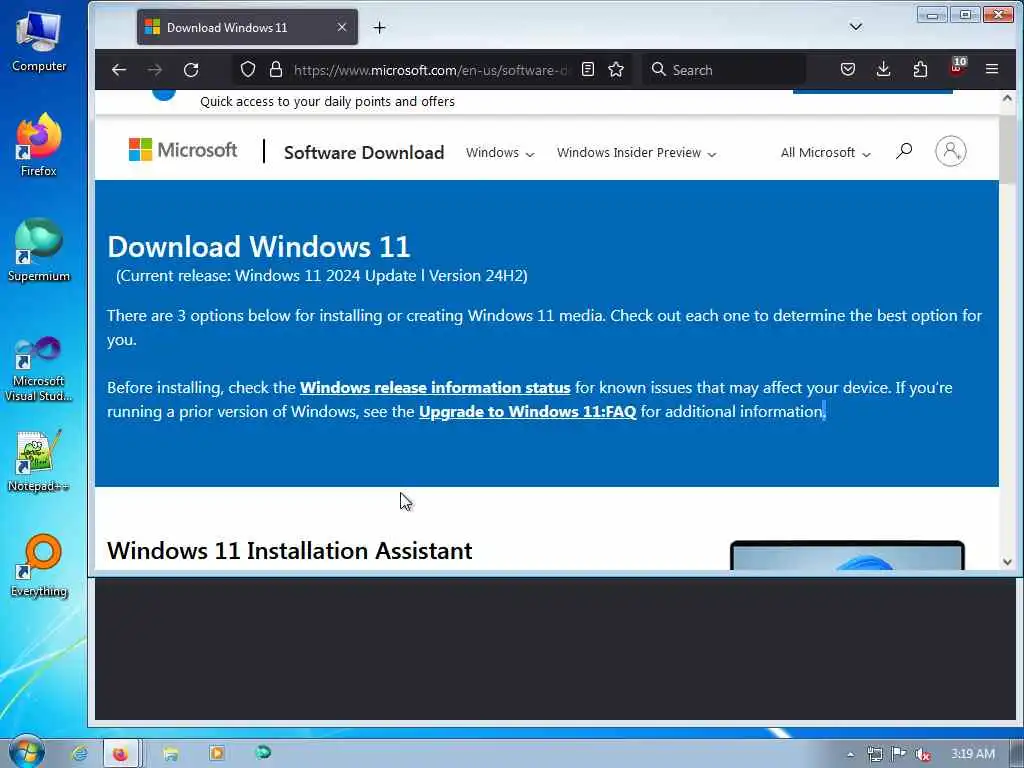Select the Microsoft Visual Studio desktop shortcut
The width and height of the screenshot is (1024, 768).
(x=39, y=369)
